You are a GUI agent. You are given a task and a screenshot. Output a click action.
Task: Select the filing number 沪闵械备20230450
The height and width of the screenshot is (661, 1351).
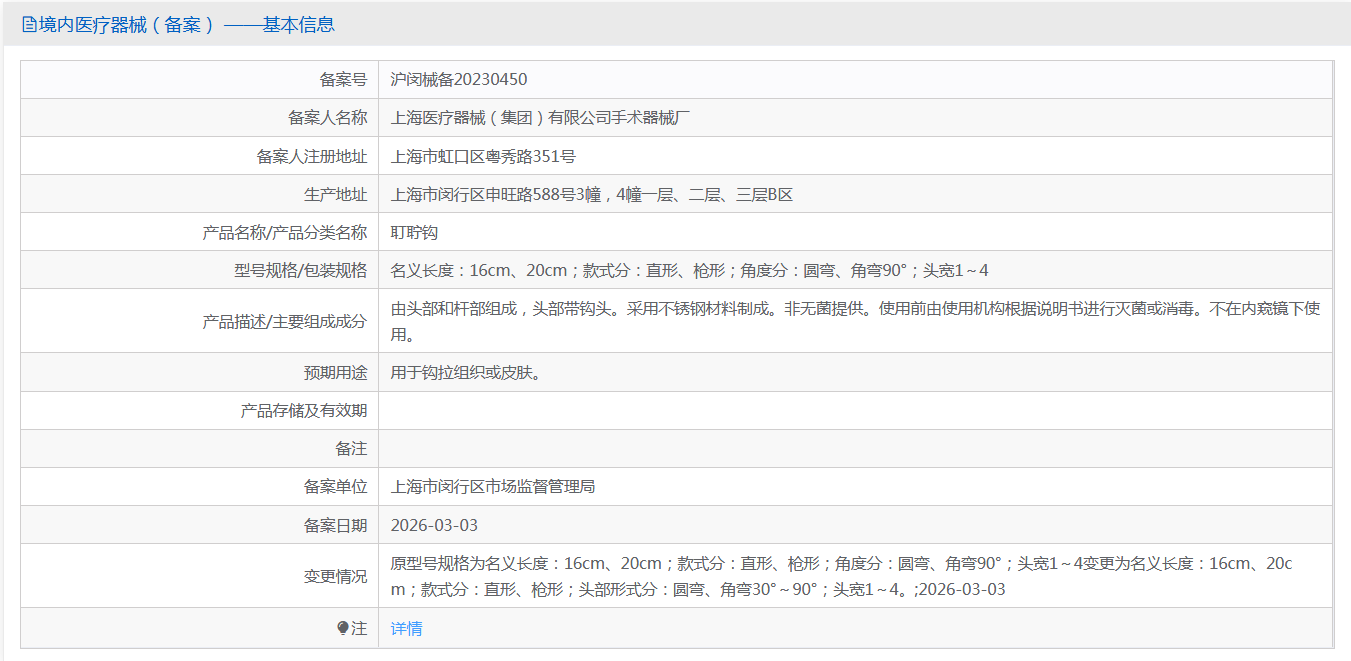pos(459,79)
